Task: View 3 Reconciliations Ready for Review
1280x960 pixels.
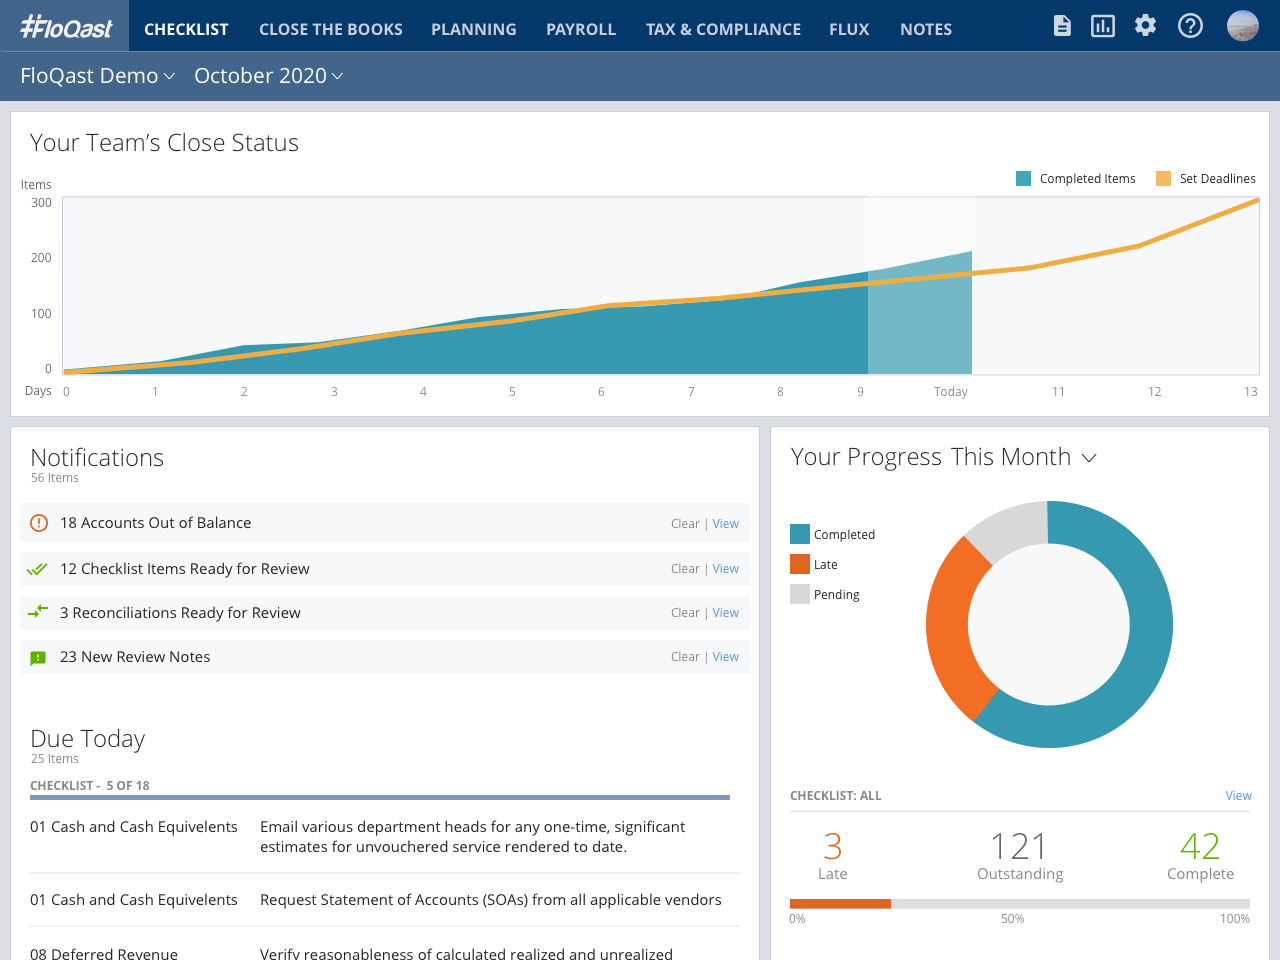Action: pyautogui.click(x=726, y=613)
